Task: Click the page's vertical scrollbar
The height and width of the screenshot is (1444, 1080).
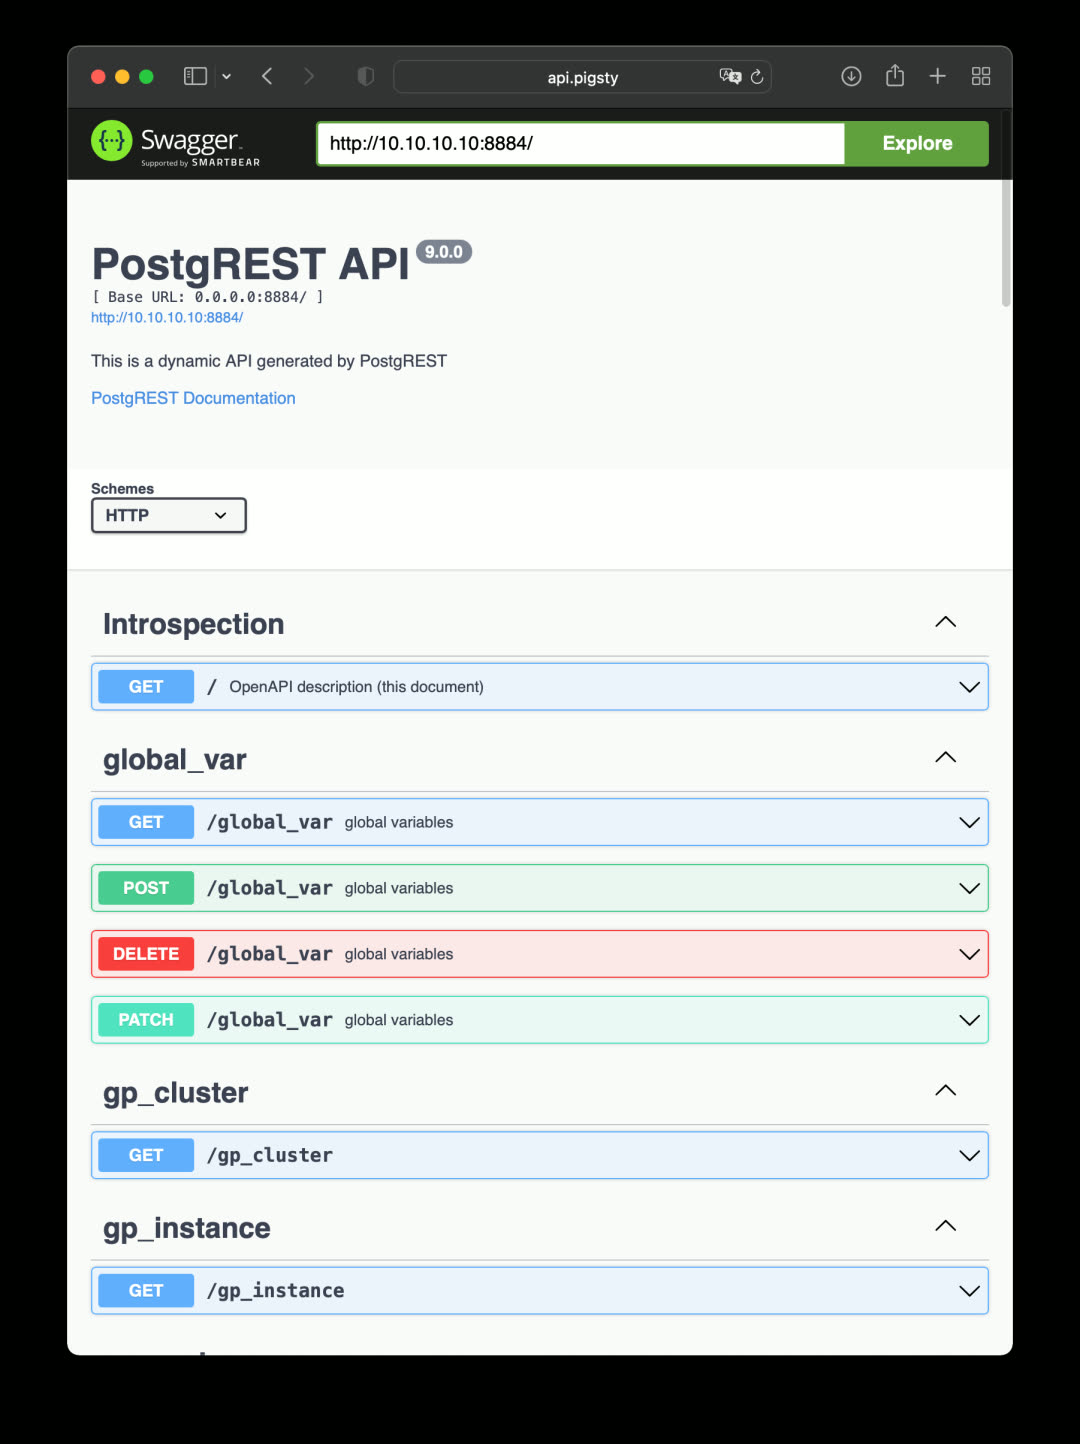Action: click(x=1006, y=245)
